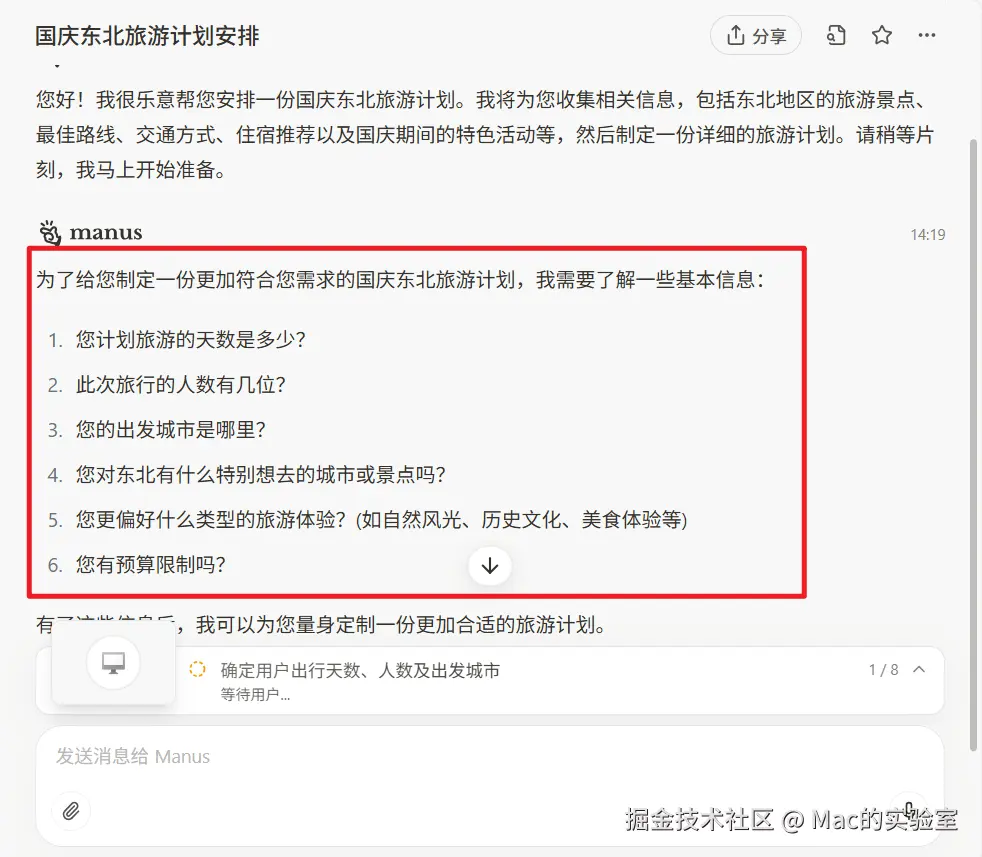Click the 14:19 message timestamp
982x857 pixels.
click(x=928, y=235)
